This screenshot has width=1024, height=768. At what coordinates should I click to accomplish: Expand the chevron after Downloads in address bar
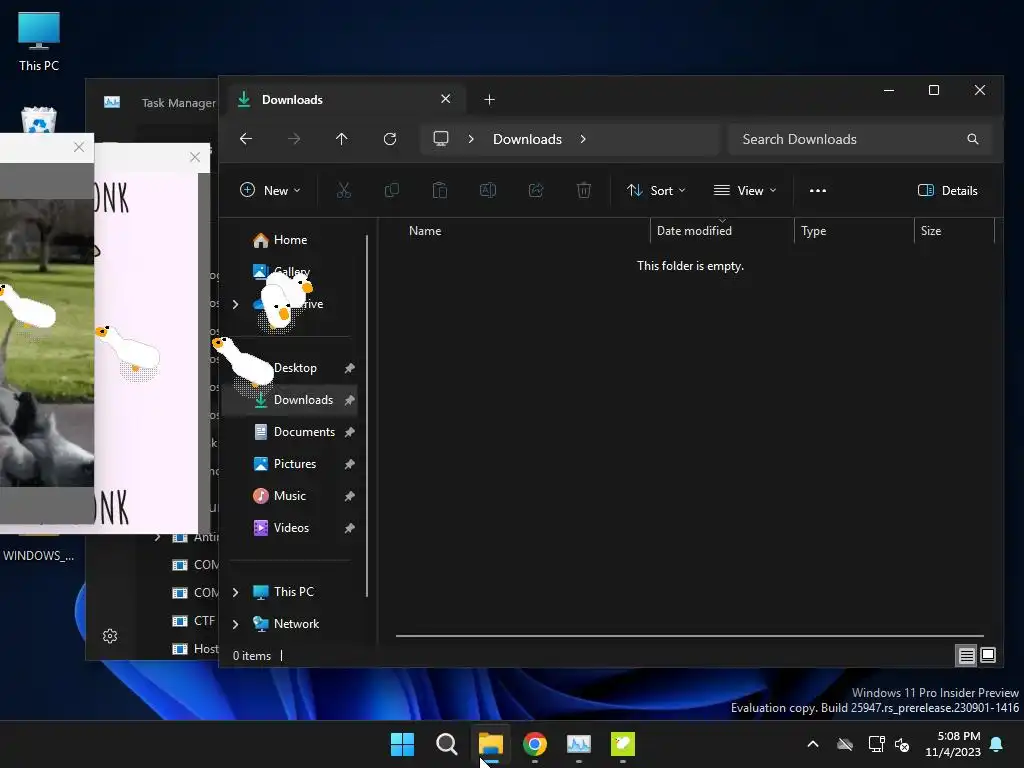point(583,139)
